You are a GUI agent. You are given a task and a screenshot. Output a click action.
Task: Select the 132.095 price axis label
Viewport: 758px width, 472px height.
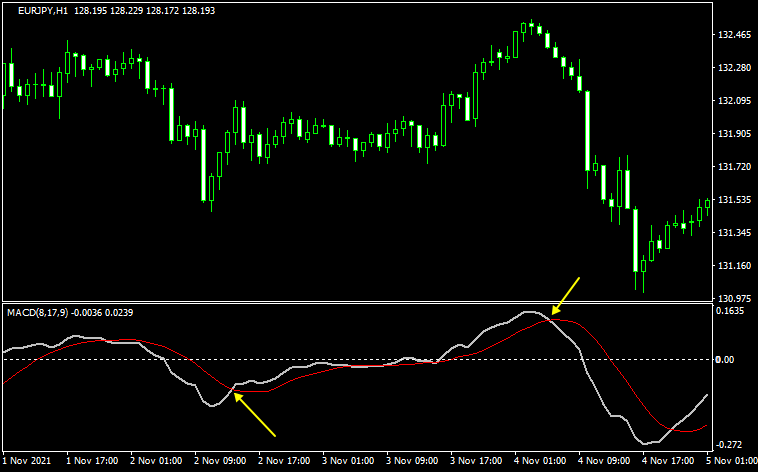tap(734, 101)
